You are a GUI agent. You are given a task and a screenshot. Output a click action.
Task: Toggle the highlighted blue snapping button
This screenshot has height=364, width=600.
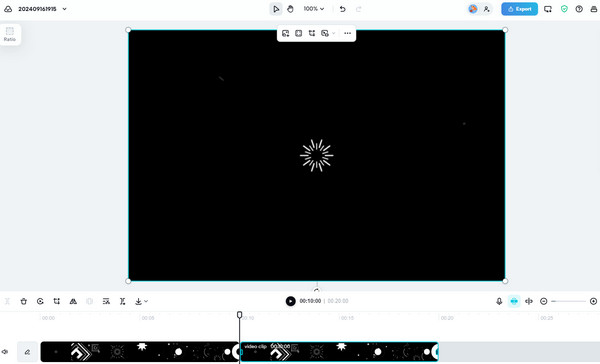(x=514, y=301)
